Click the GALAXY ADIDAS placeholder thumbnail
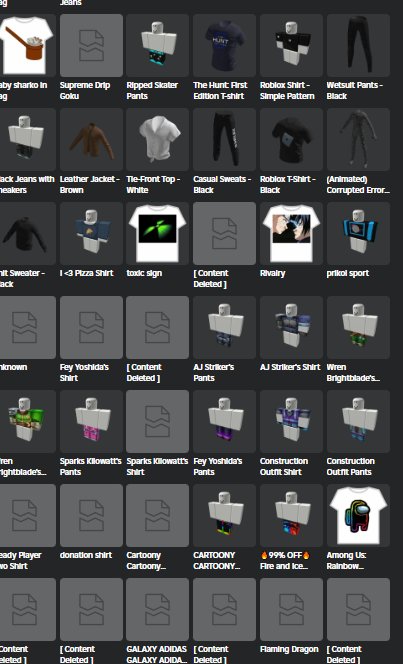The image size is (403, 664). (x=157, y=609)
